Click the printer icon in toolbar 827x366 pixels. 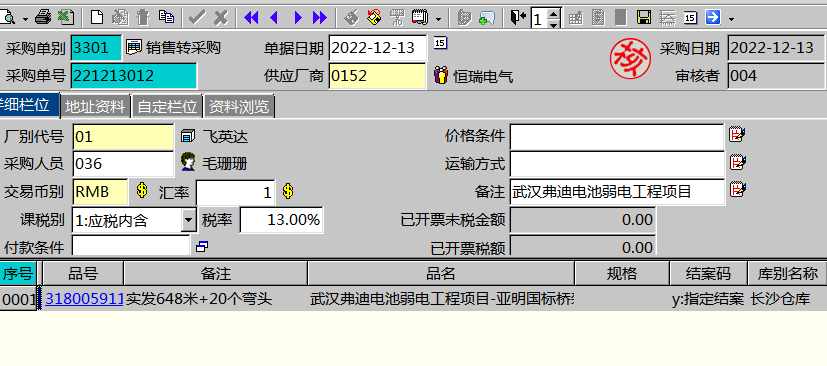(x=43, y=18)
